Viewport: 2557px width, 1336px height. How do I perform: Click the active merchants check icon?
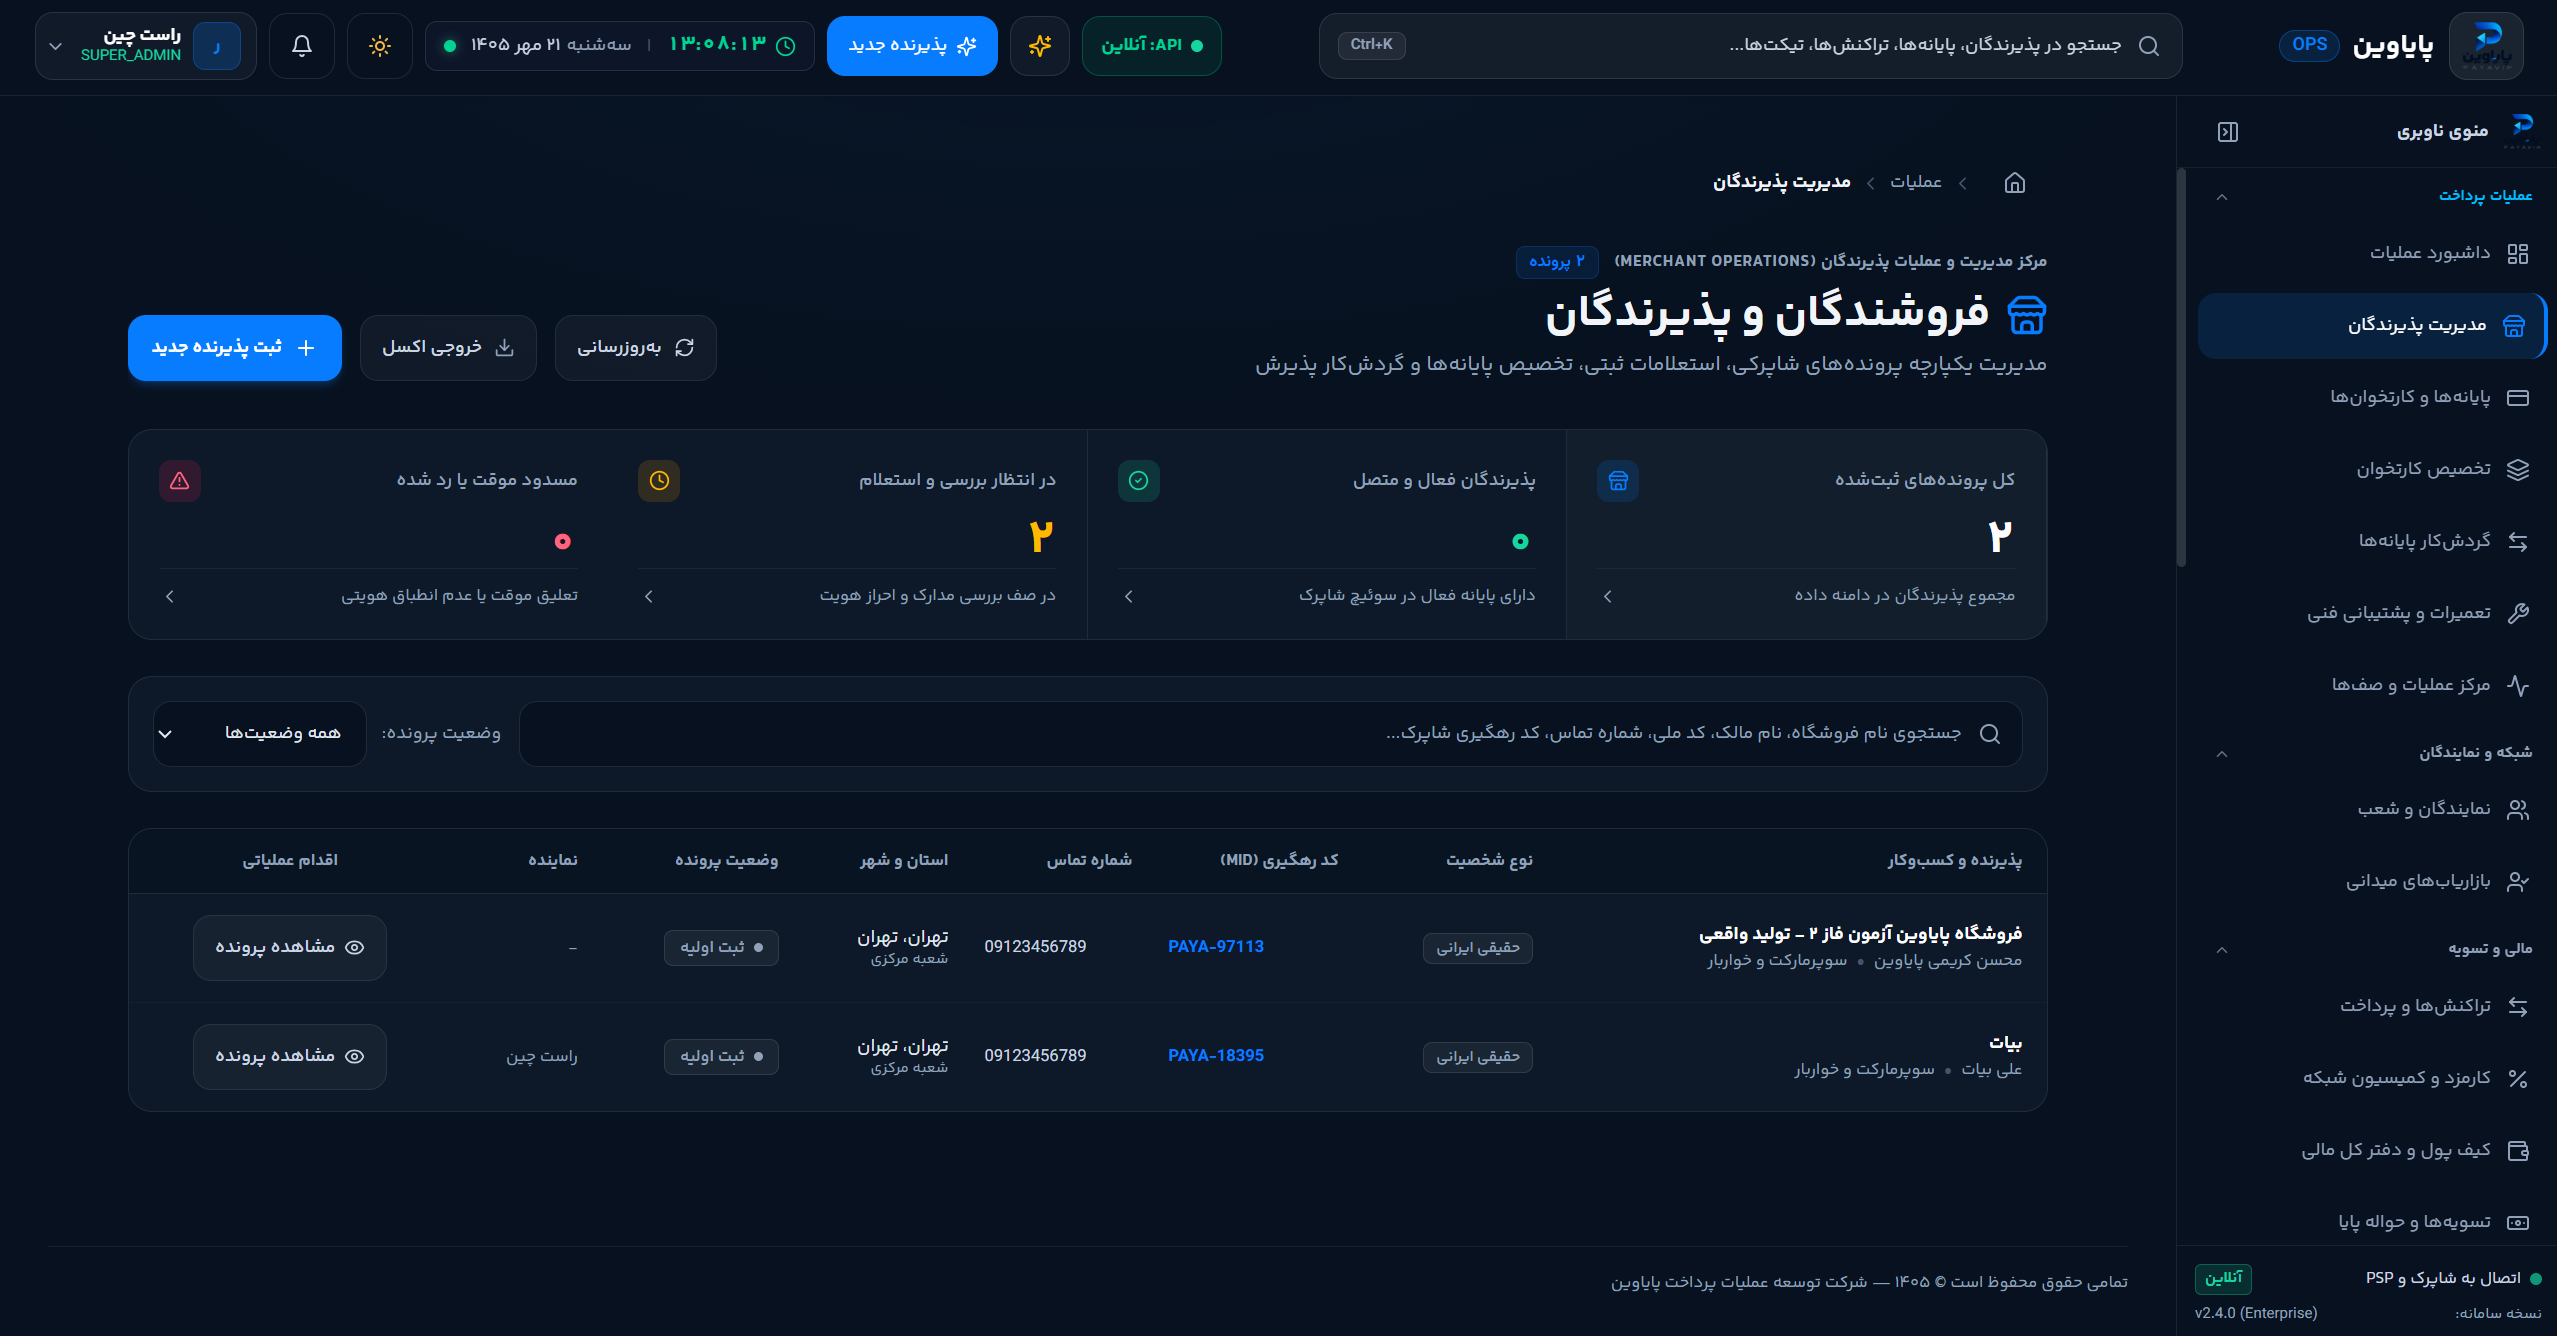click(x=1138, y=481)
